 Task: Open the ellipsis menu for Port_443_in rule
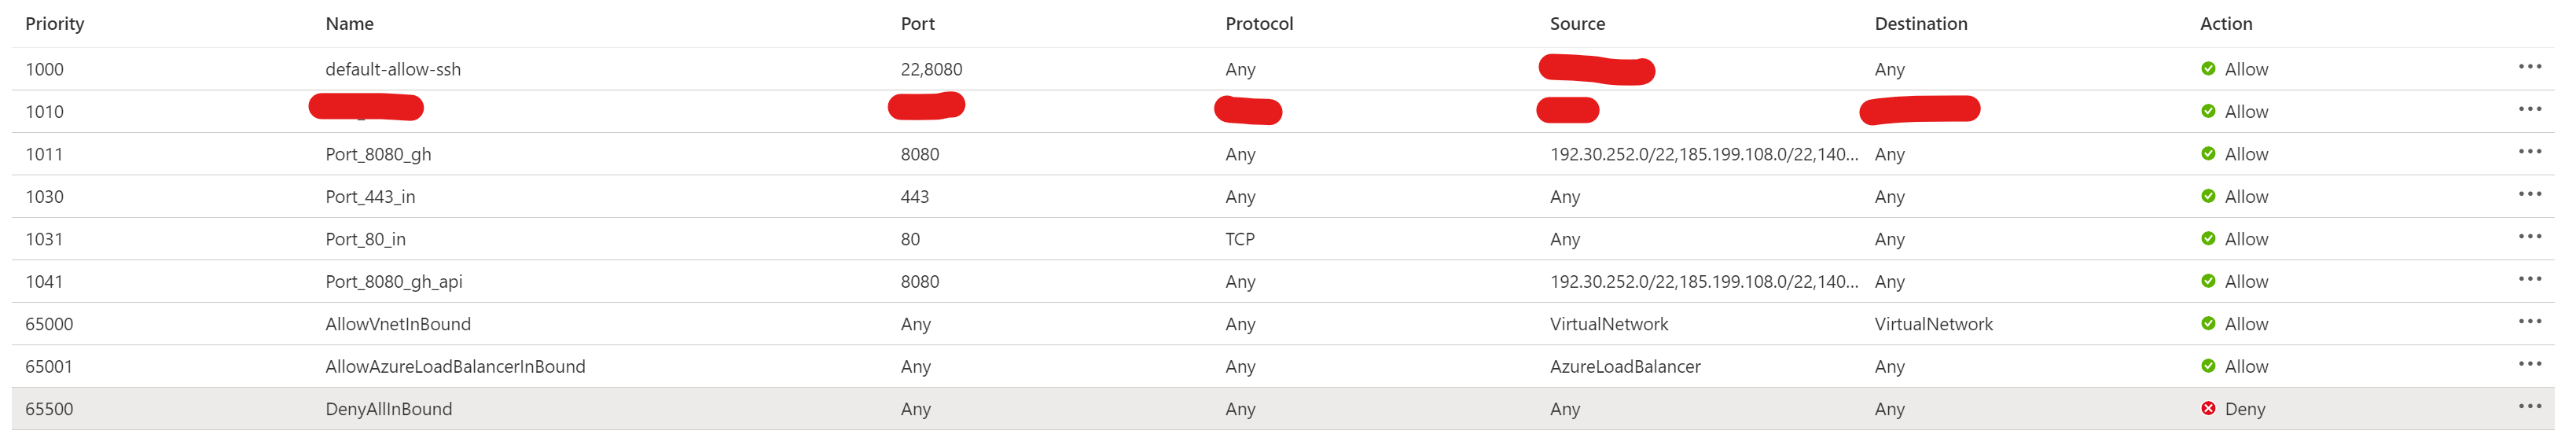(2529, 194)
